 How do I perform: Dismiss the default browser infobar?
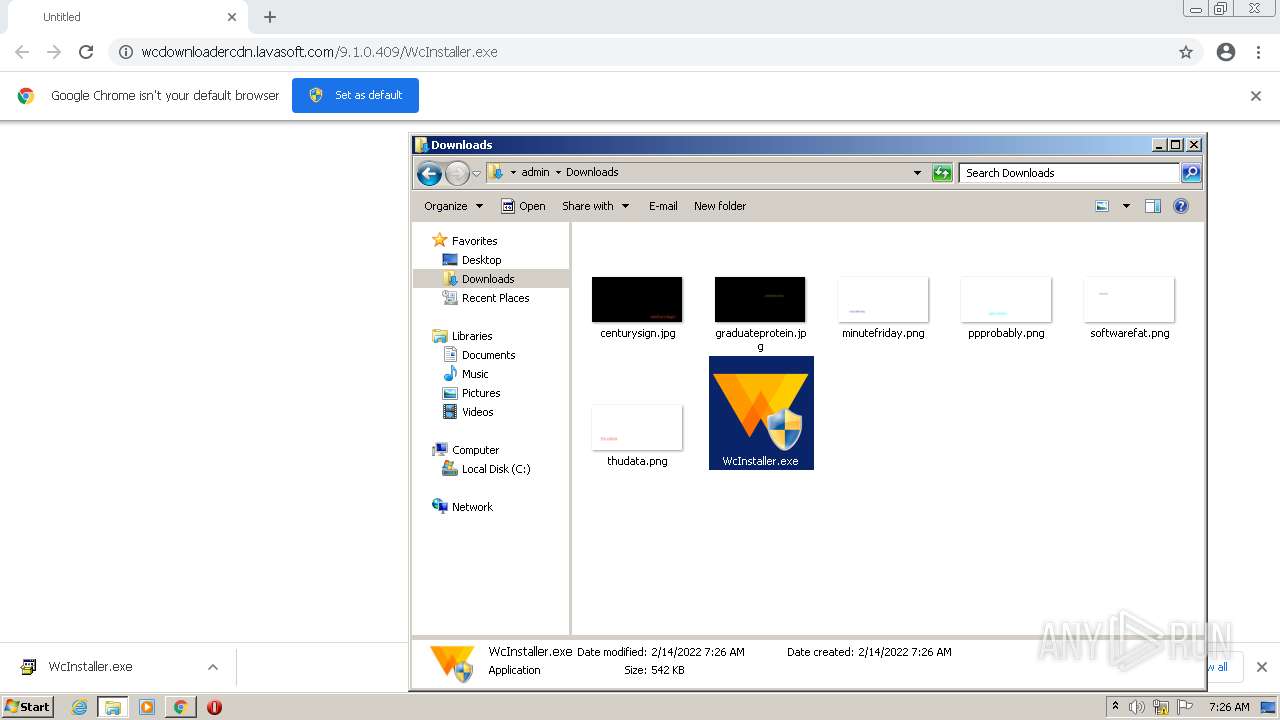point(1256,96)
